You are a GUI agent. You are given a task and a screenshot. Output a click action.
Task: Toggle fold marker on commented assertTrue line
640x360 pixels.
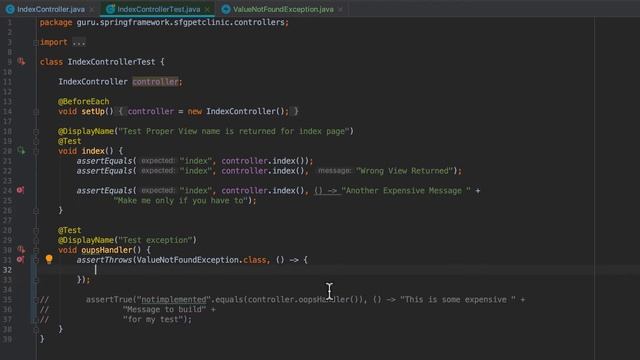[x=36, y=300]
